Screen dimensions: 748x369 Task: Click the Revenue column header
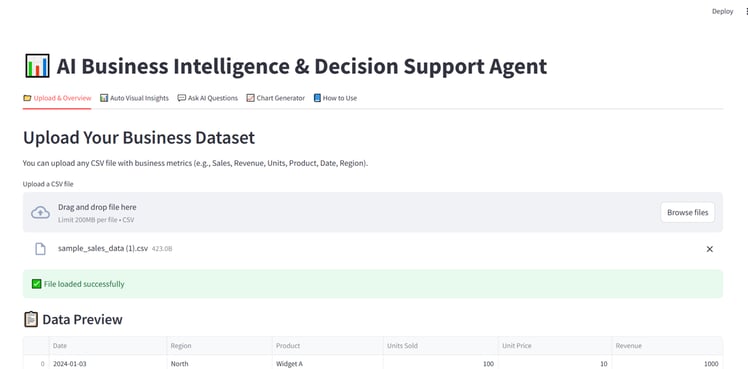(x=667, y=346)
